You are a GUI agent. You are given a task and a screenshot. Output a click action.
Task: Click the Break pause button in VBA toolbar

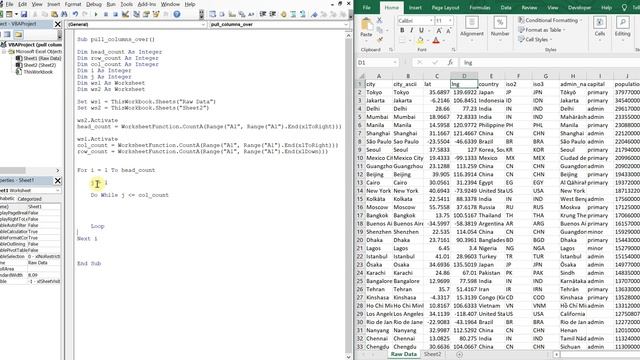[x=106, y=14]
